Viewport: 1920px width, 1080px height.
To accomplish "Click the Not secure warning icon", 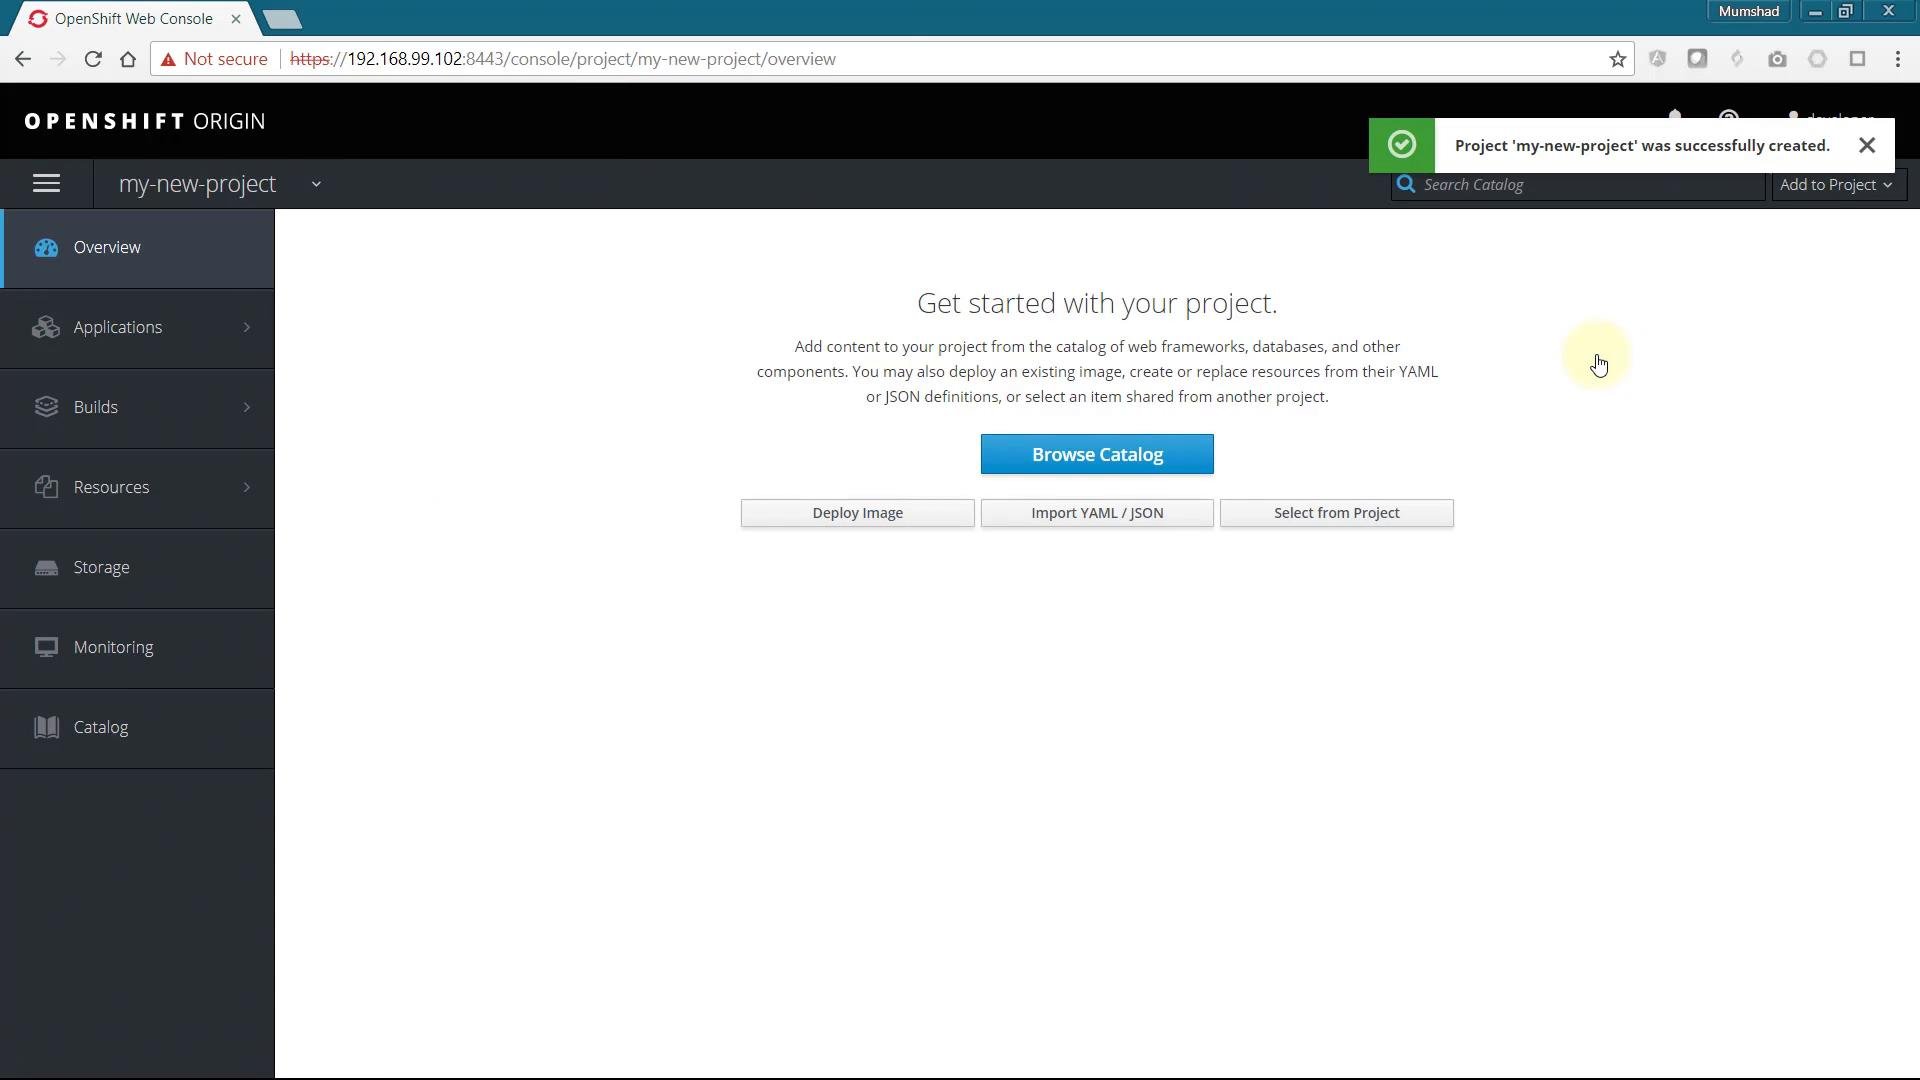I will point(168,59).
